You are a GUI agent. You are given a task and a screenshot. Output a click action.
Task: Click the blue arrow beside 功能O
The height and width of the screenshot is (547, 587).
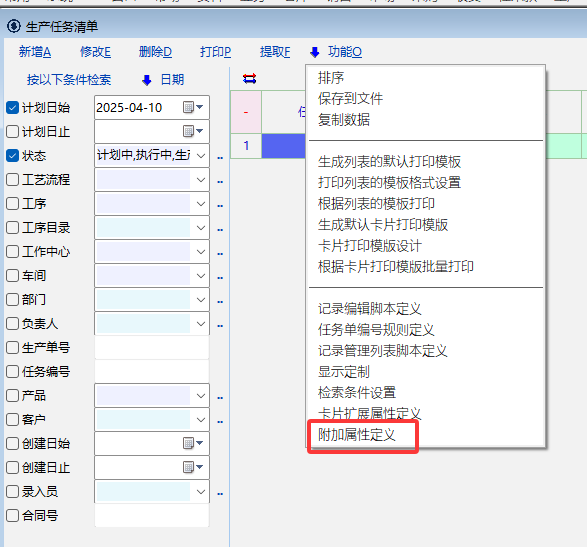coord(315,52)
